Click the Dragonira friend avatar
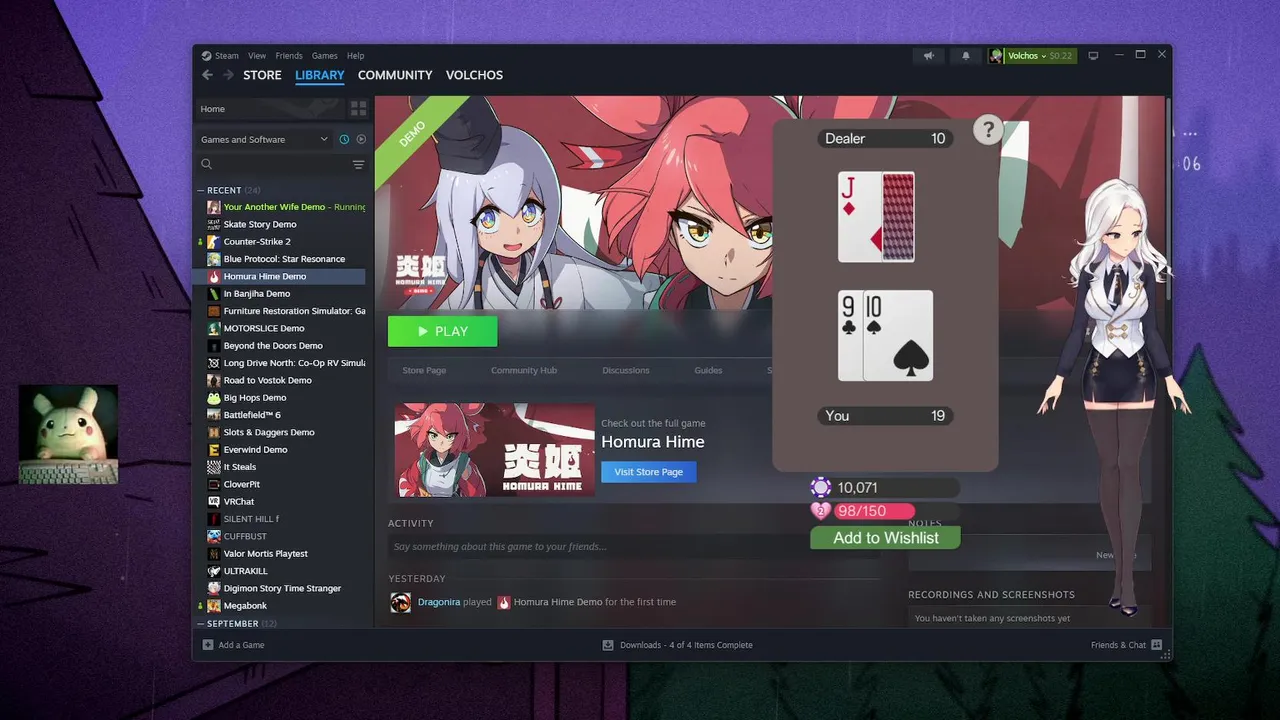 tap(400, 602)
